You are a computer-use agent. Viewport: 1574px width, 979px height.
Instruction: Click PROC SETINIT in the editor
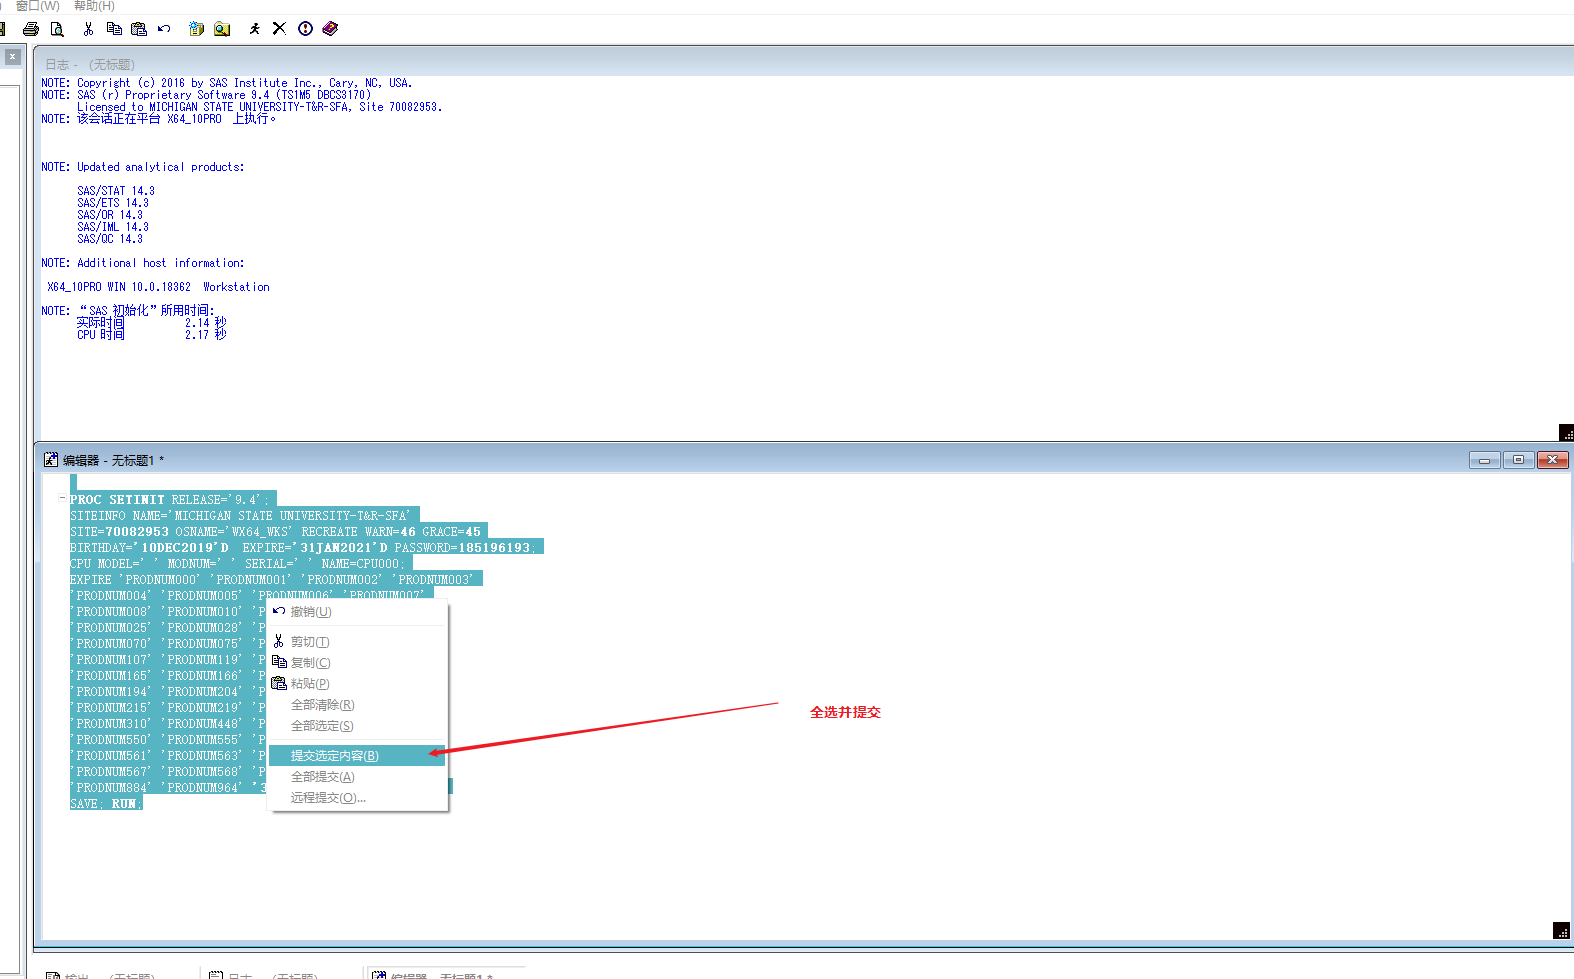tap(117, 500)
